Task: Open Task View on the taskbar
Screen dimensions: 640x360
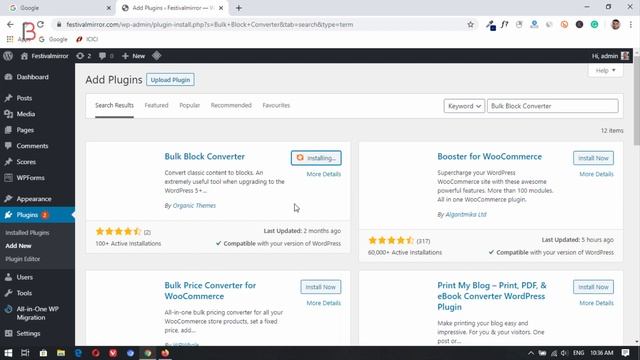Action: pyautogui.click(x=25, y=353)
